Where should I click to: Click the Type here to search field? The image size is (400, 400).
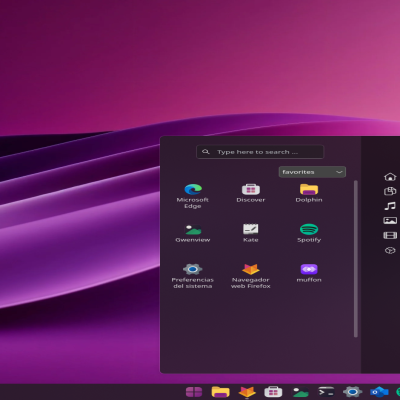pyautogui.click(x=260, y=152)
